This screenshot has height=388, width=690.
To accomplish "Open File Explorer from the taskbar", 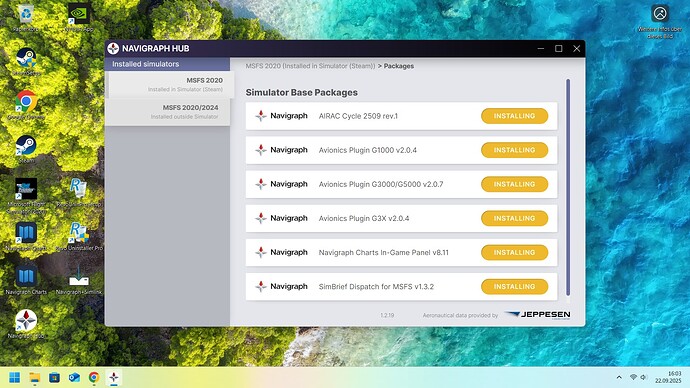I will point(34,377).
